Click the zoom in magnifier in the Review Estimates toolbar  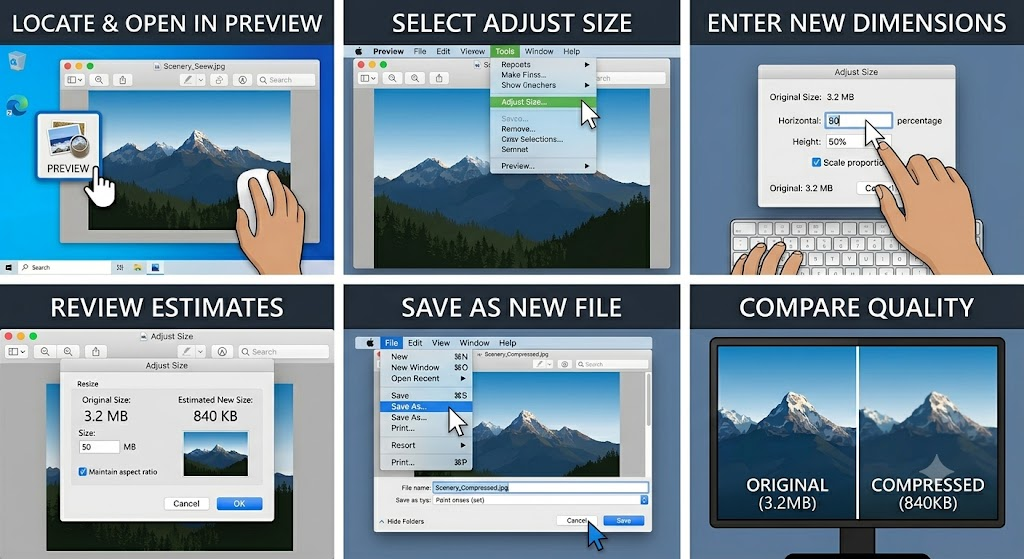(x=68, y=351)
